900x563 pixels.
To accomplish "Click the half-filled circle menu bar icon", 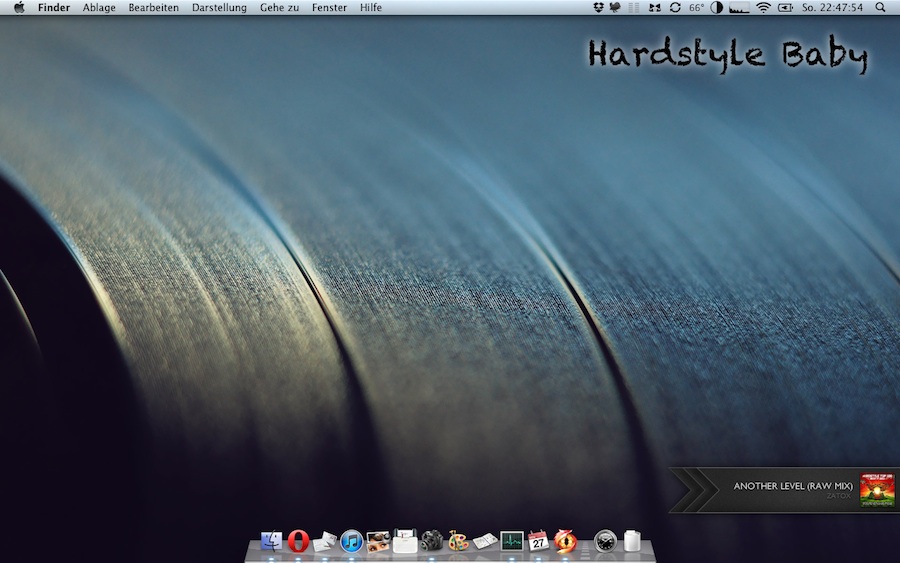I will click(716, 7).
